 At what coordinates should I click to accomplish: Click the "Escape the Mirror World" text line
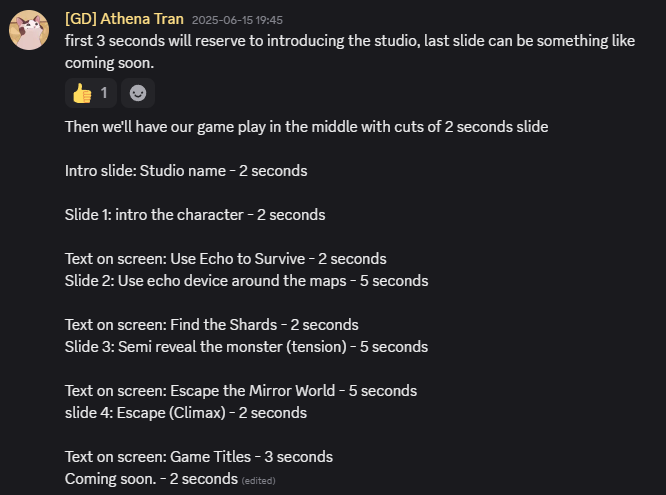(x=240, y=390)
